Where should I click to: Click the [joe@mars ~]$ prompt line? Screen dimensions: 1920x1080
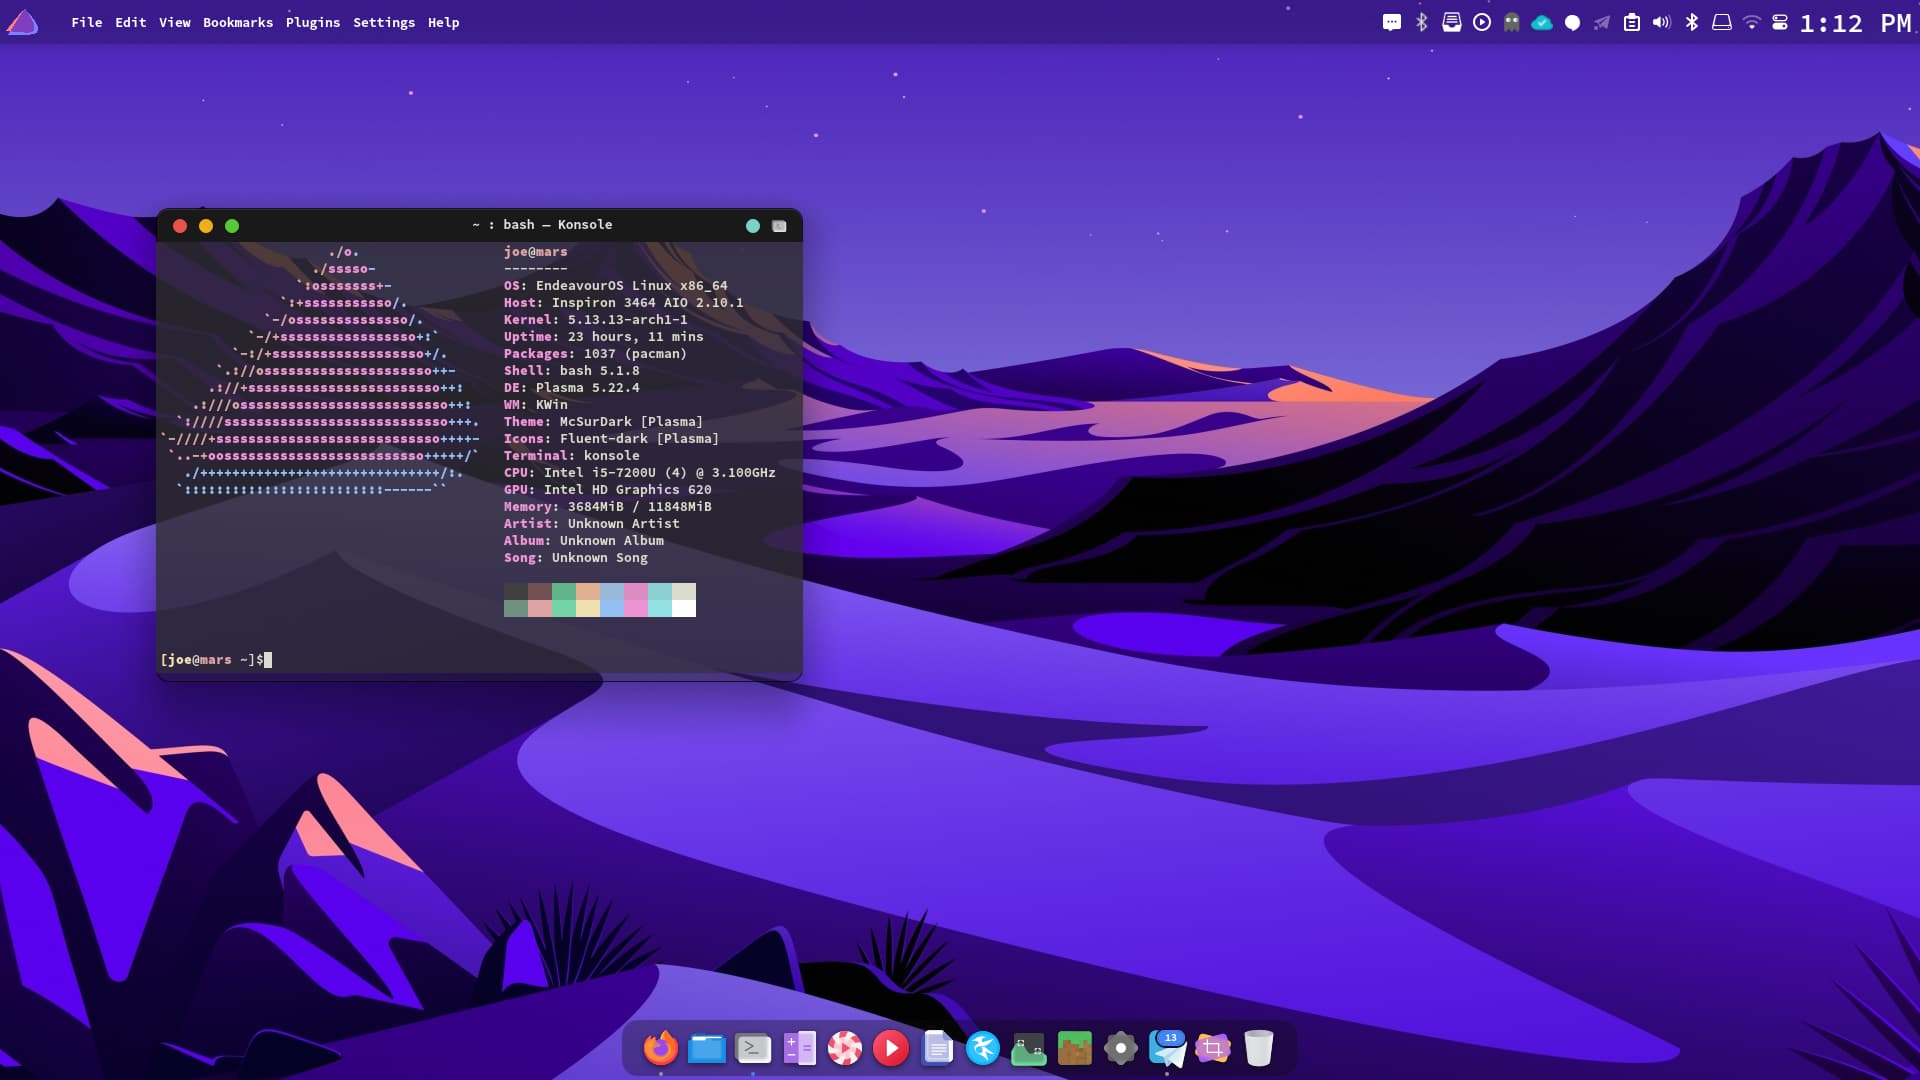click(216, 660)
